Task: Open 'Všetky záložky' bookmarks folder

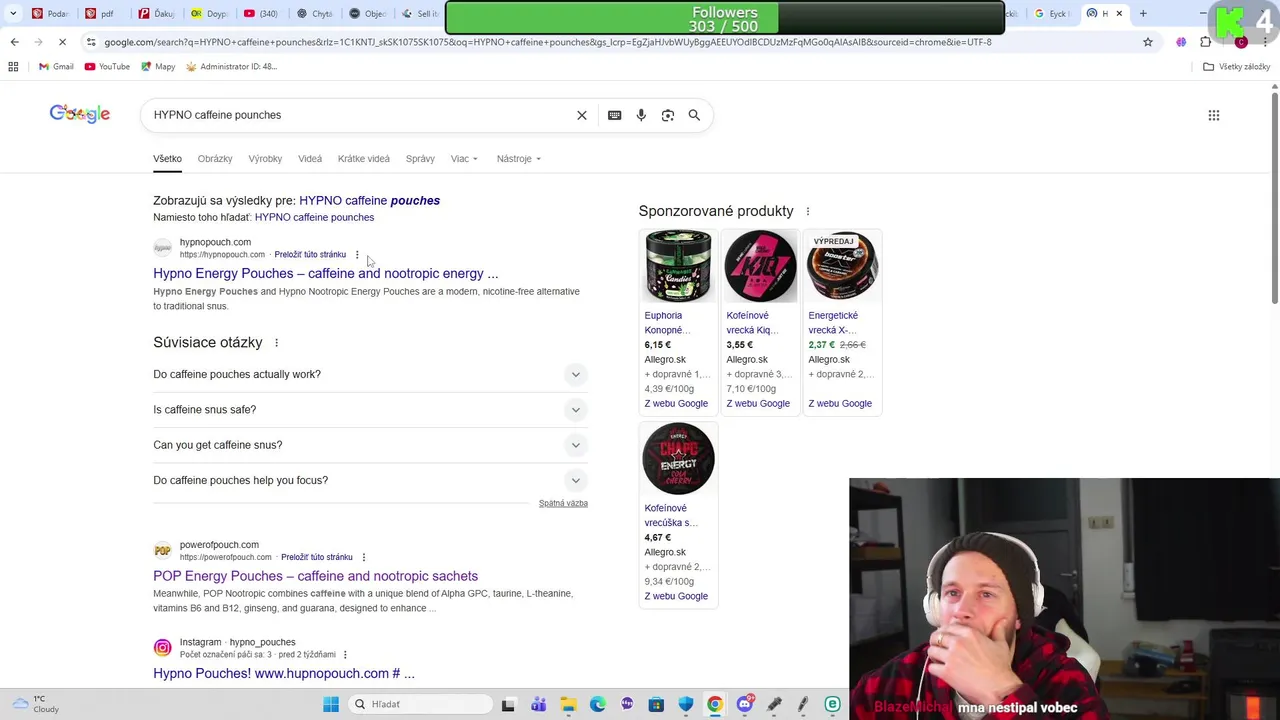Action: 1236,66
